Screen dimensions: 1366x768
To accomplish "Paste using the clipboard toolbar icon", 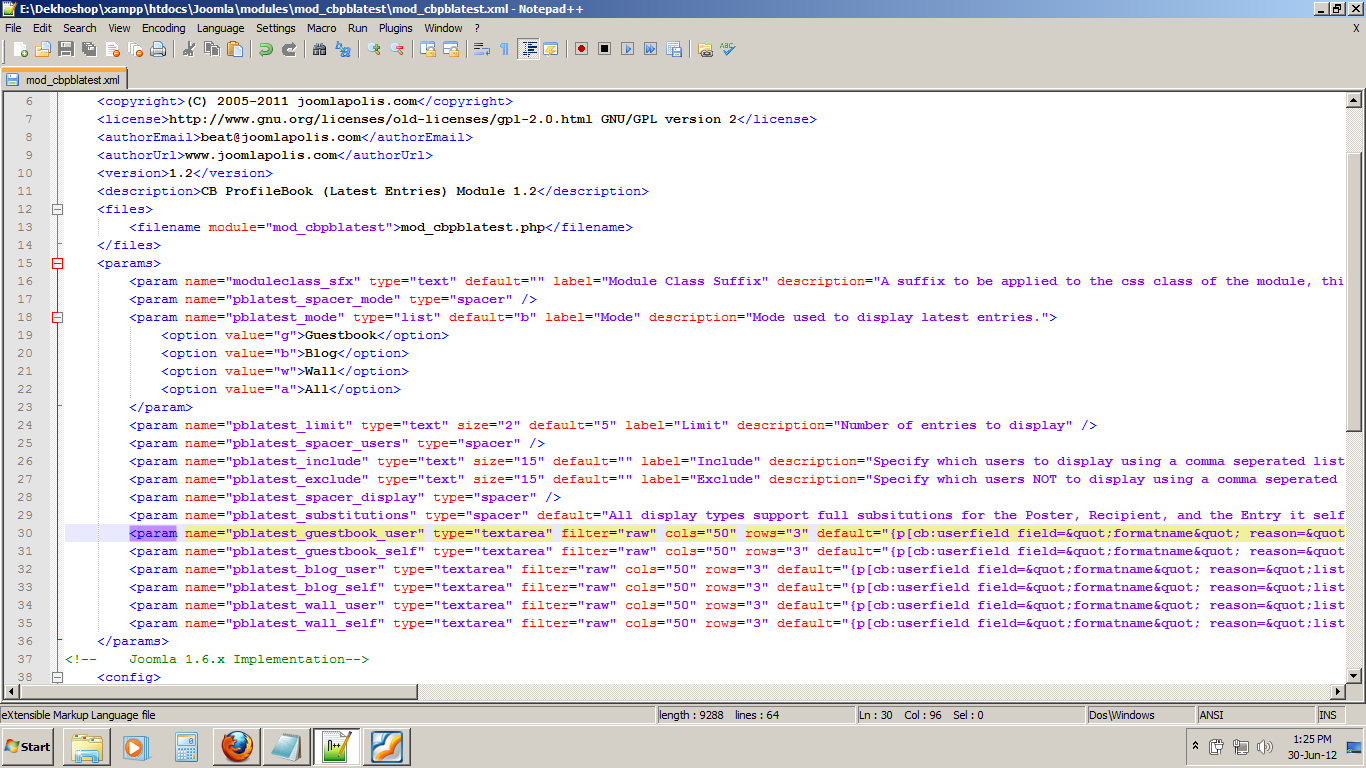I will pyautogui.click(x=235, y=49).
